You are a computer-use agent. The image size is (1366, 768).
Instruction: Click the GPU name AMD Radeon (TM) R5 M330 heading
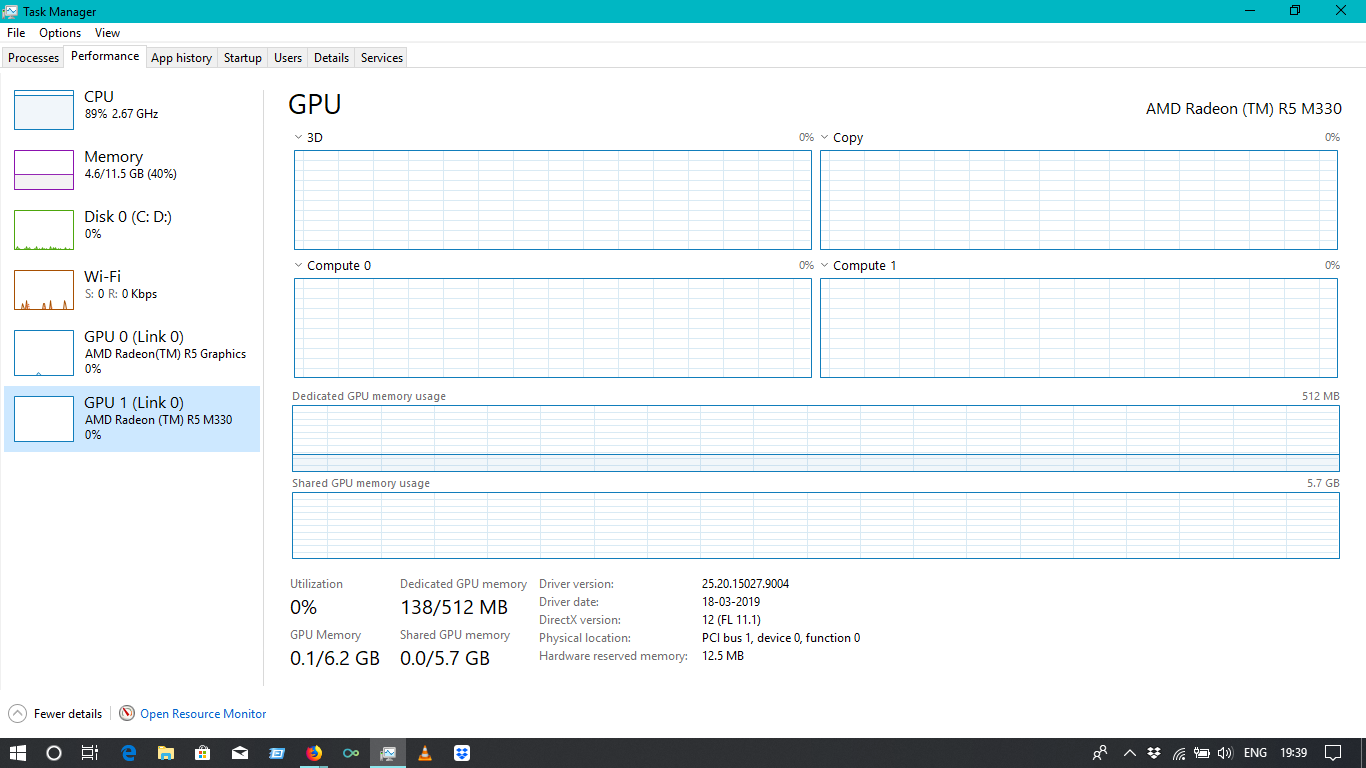1244,109
